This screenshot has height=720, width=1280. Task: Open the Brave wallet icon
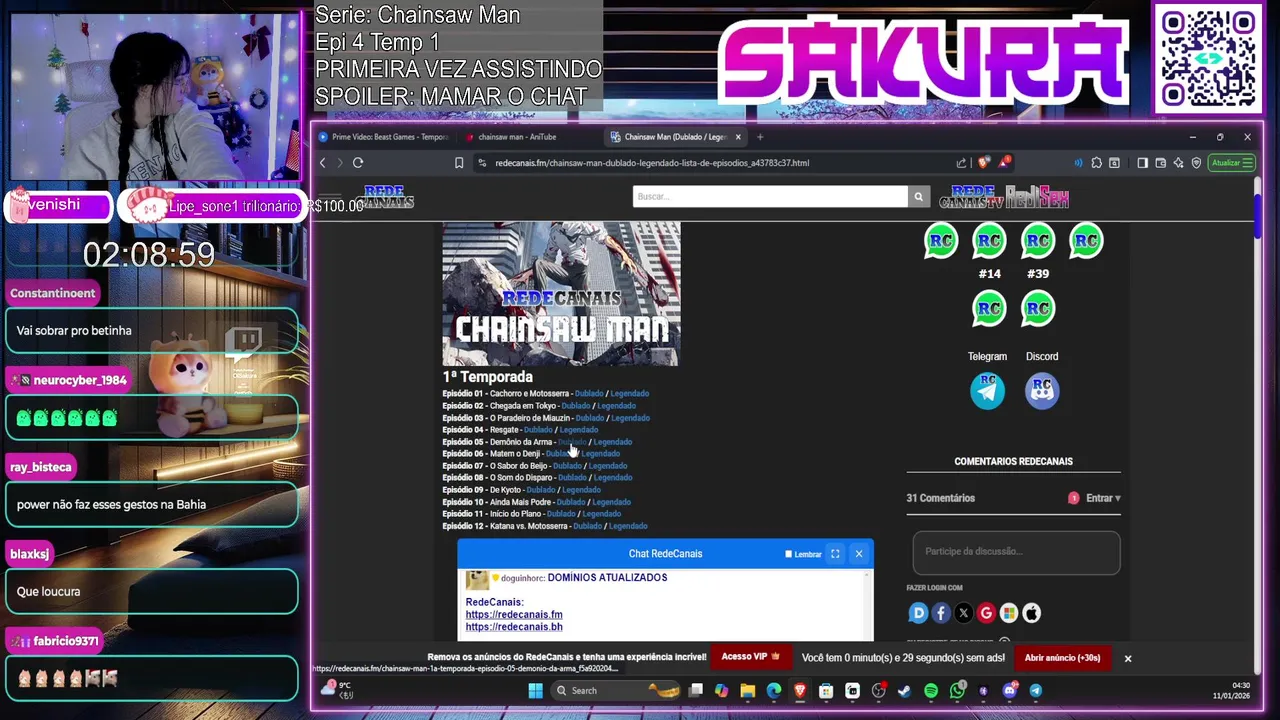tap(1161, 163)
